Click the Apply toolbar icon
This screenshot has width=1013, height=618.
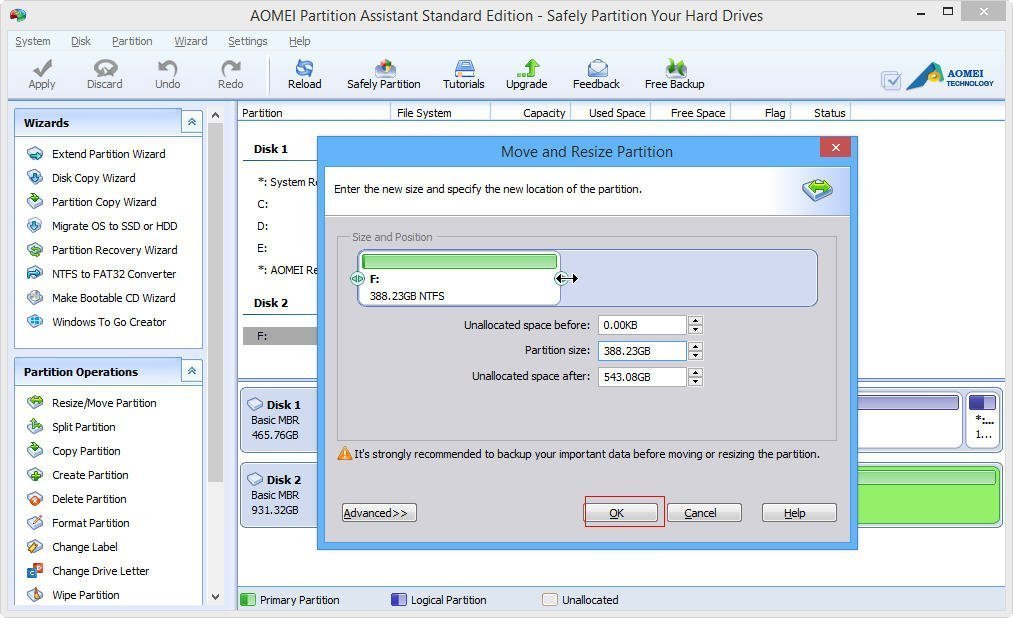tap(42, 74)
